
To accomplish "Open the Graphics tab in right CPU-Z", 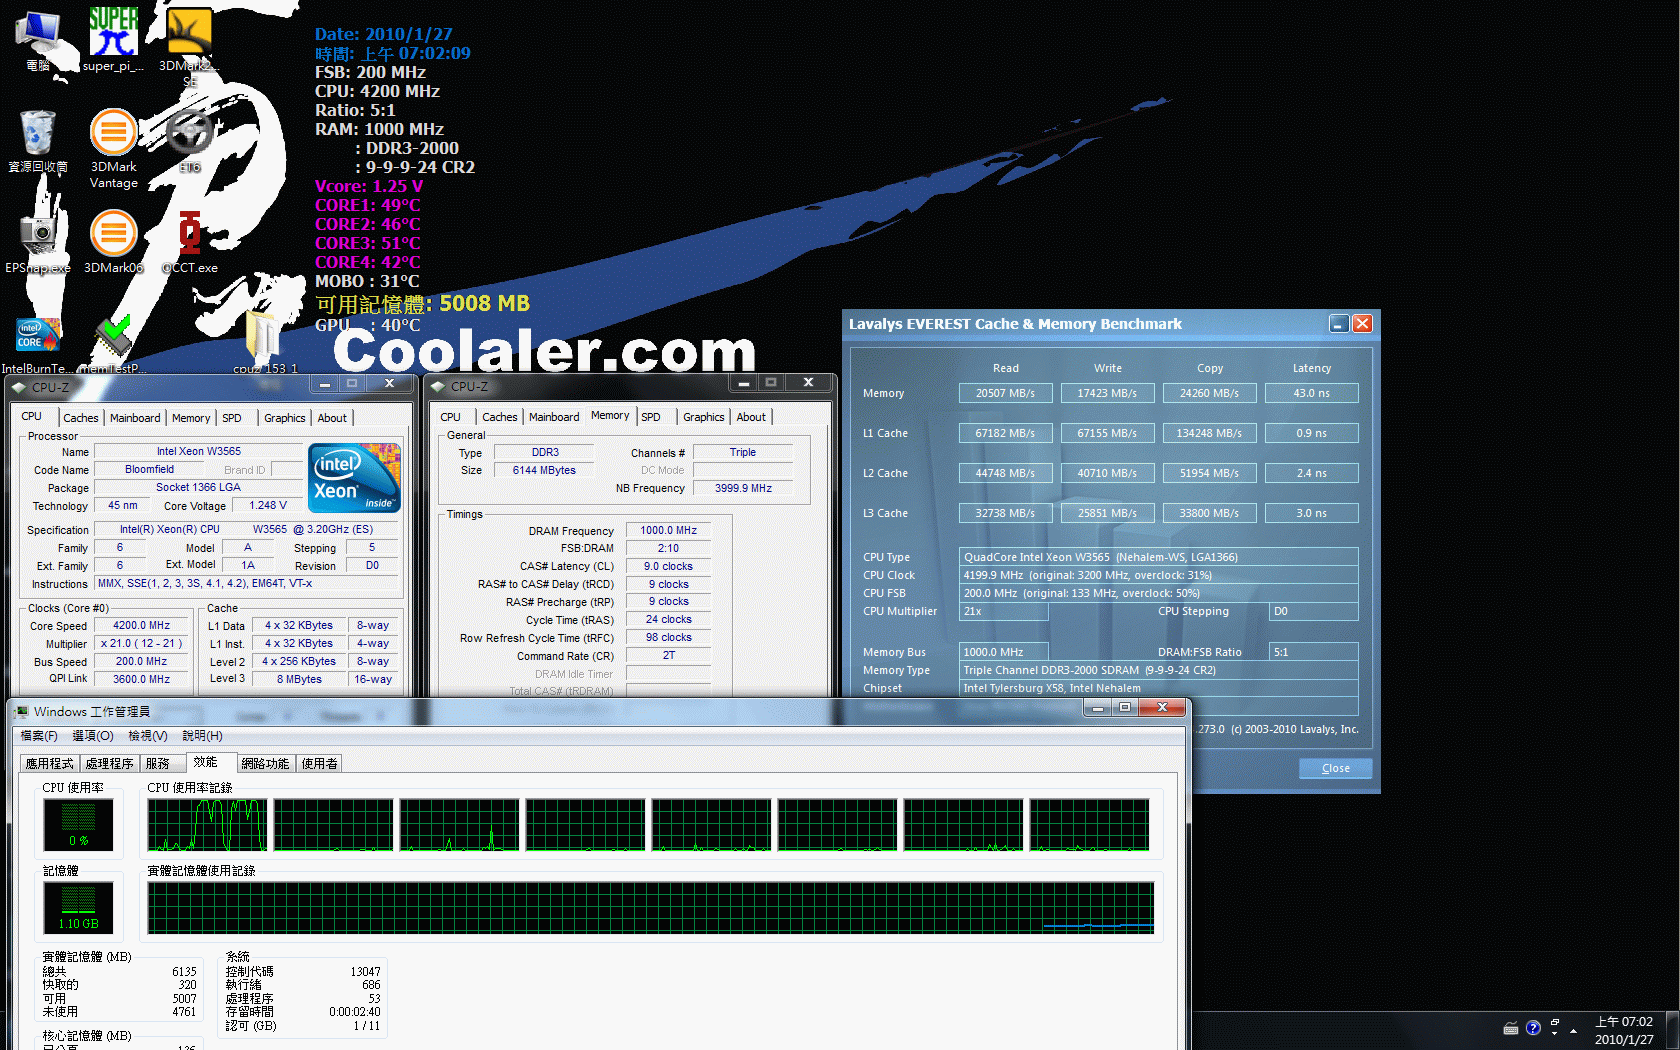I will click(704, 417).
